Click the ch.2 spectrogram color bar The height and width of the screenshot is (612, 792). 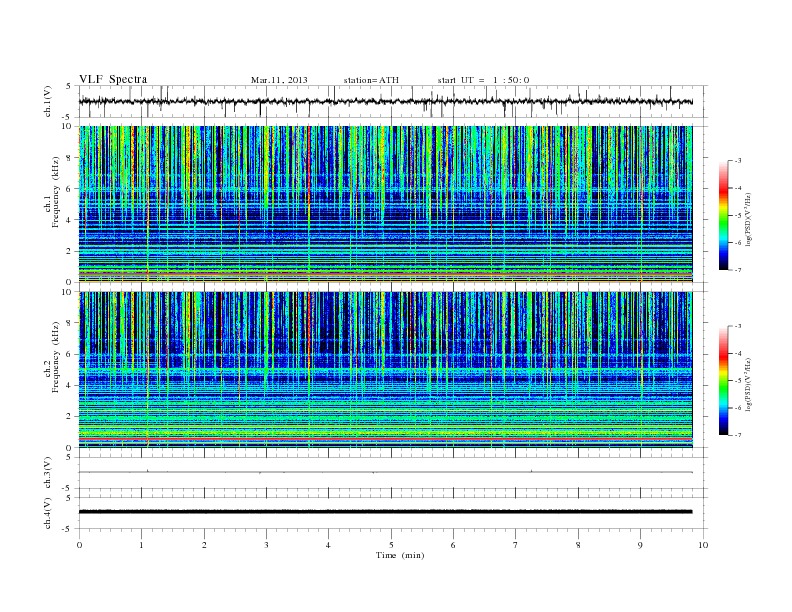pyautogui.click(x=723, y=381)
